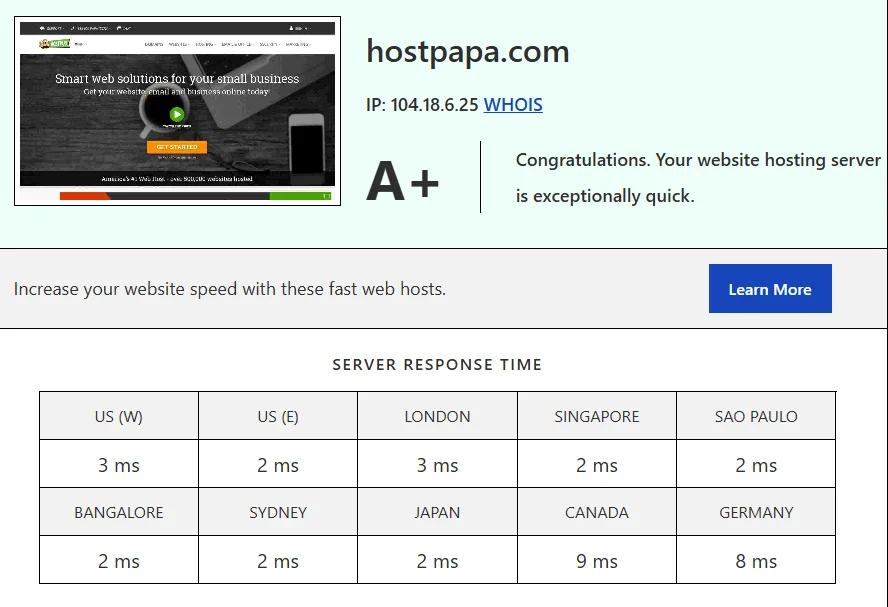Select the IP address 104.18.6.25
Viewport: 888px width, 607px height.
(x=434, y=105)
